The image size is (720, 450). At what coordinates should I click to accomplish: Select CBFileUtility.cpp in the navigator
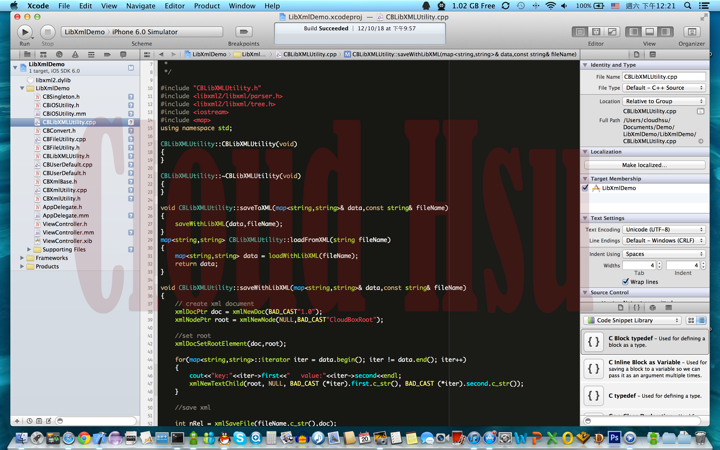(64, 139)
